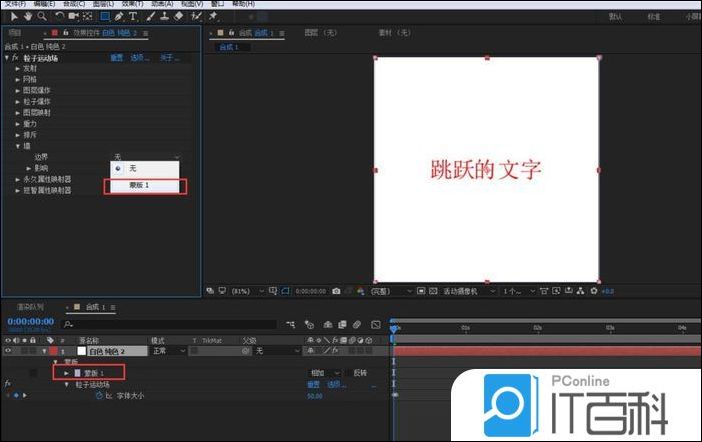Select the Pen tool
Image resolution: width=702 pixels, height=442 pixels.
click(119, 16)
